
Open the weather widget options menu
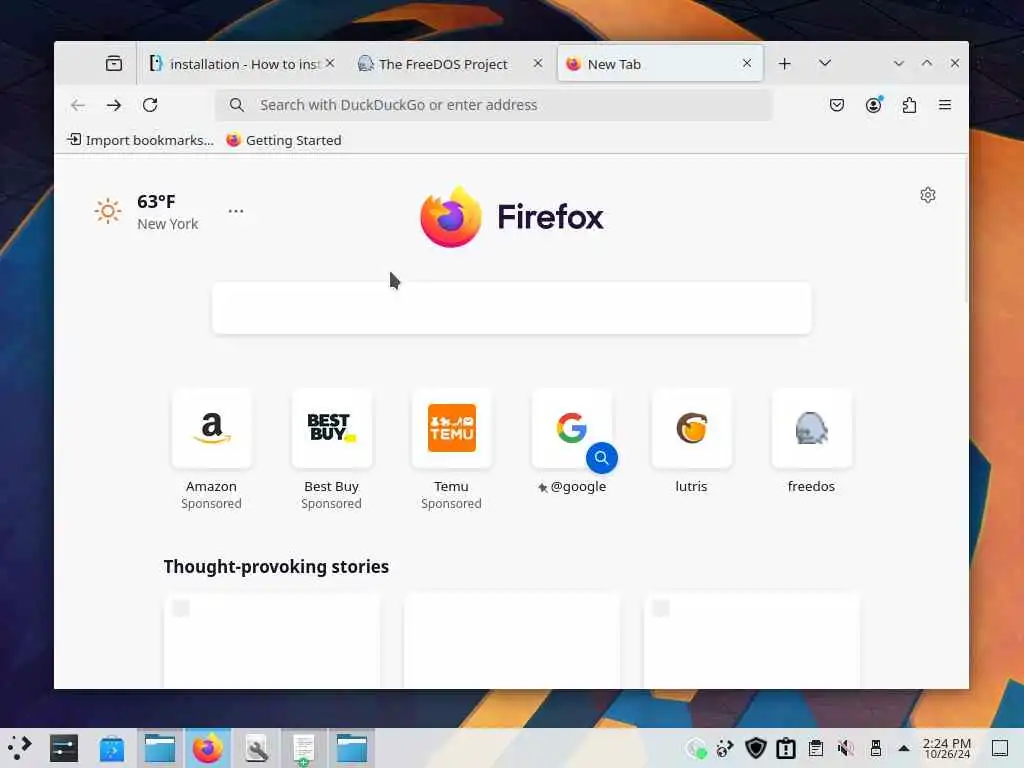pos(236,211)
